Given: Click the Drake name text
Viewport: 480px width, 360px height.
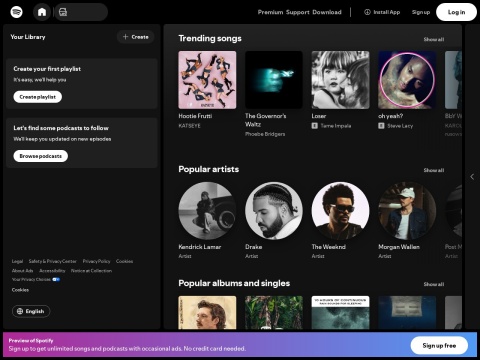Looking at the screenshot, I should tap(254, 247).
